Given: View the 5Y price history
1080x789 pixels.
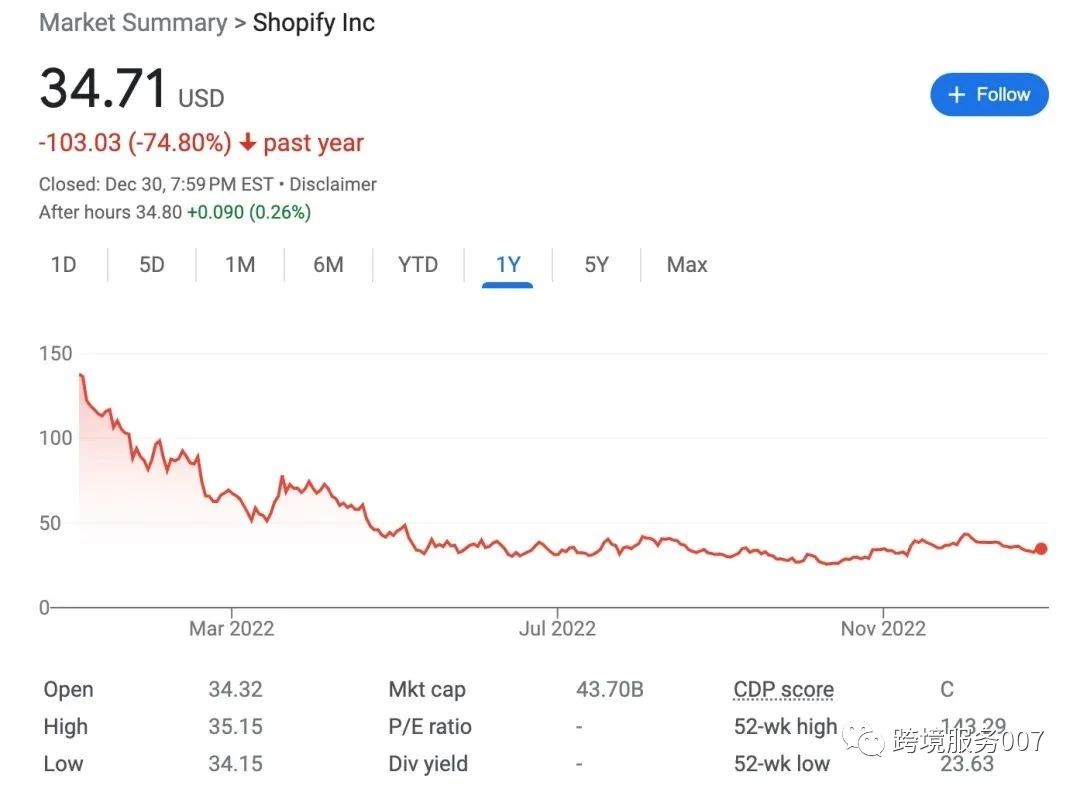Looking at the screenshot, I should (x=596, y=265).
